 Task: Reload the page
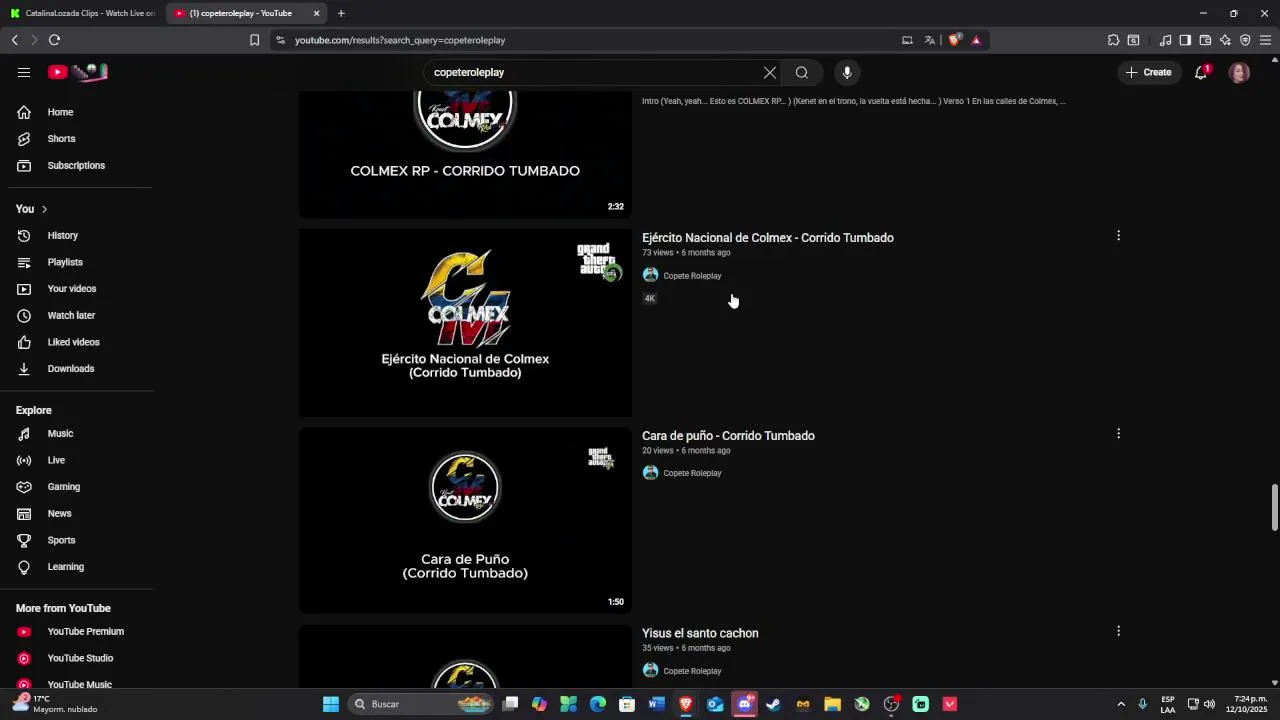[x=54, y=40]
